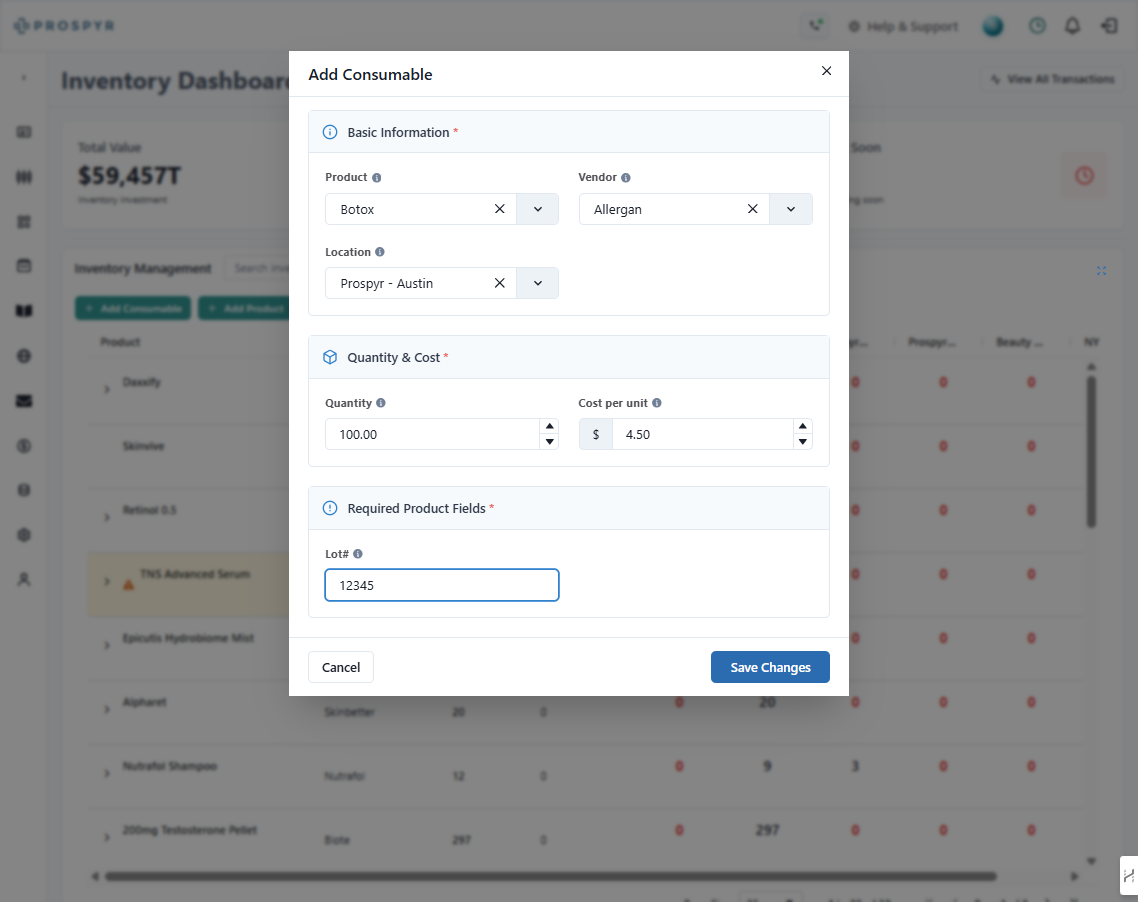Click the Product column header

coord(120,342)
